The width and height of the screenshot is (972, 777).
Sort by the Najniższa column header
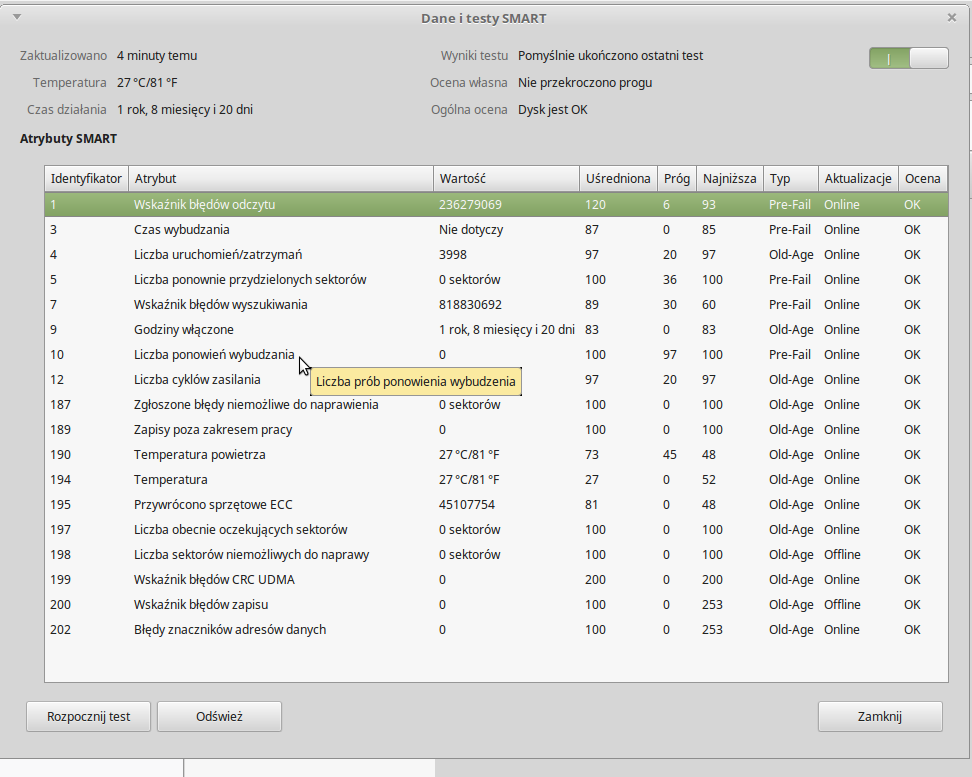point(730,179)
